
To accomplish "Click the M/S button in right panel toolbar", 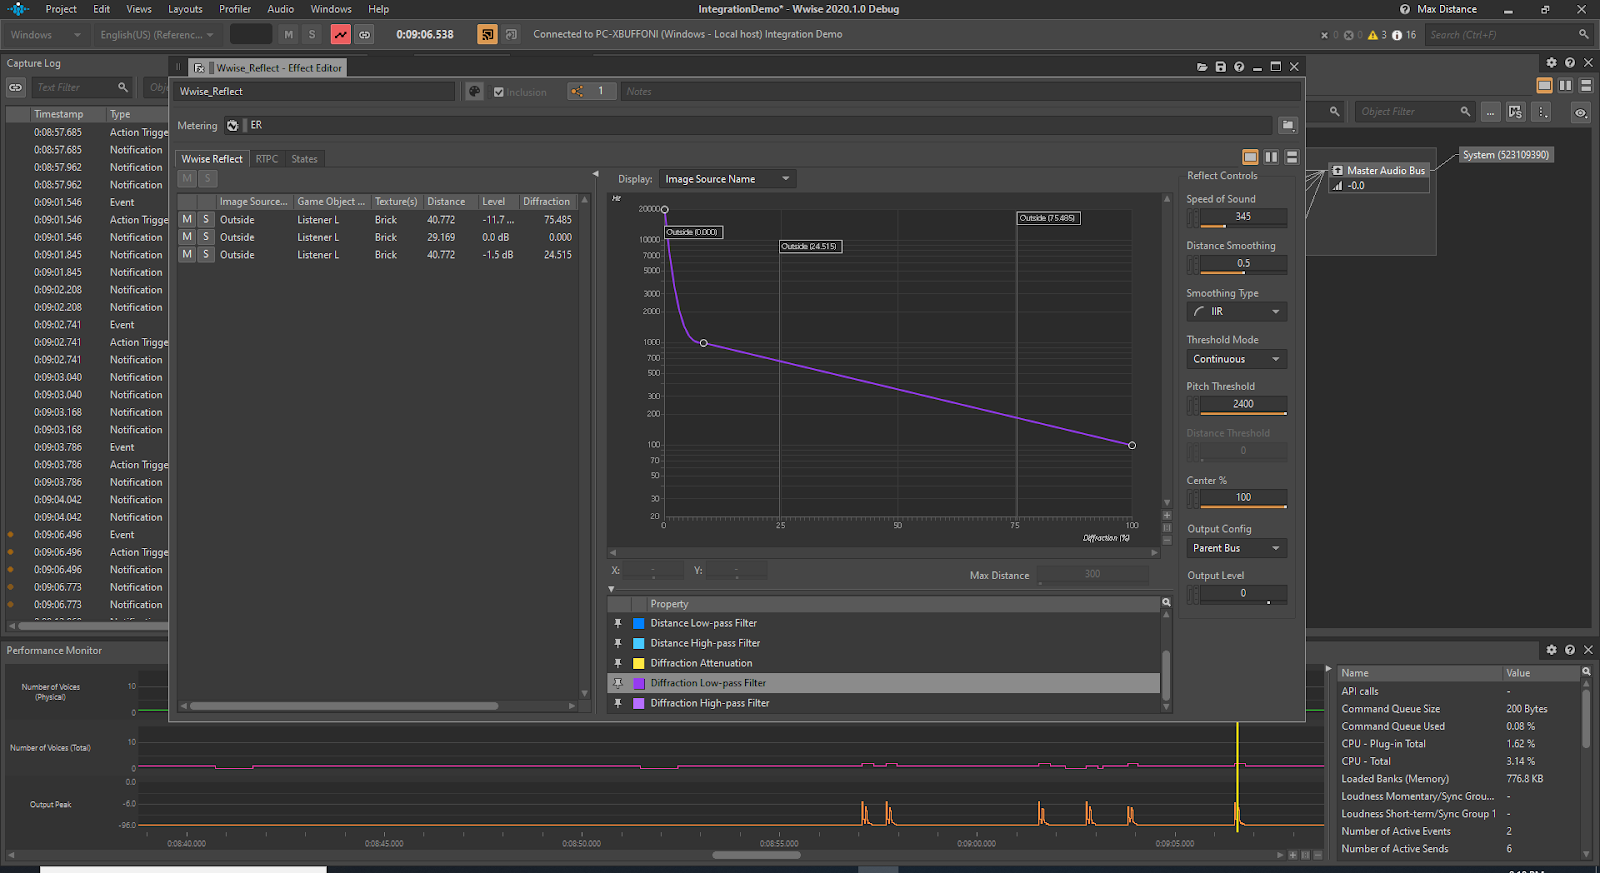I will [x=1516, y=112].
